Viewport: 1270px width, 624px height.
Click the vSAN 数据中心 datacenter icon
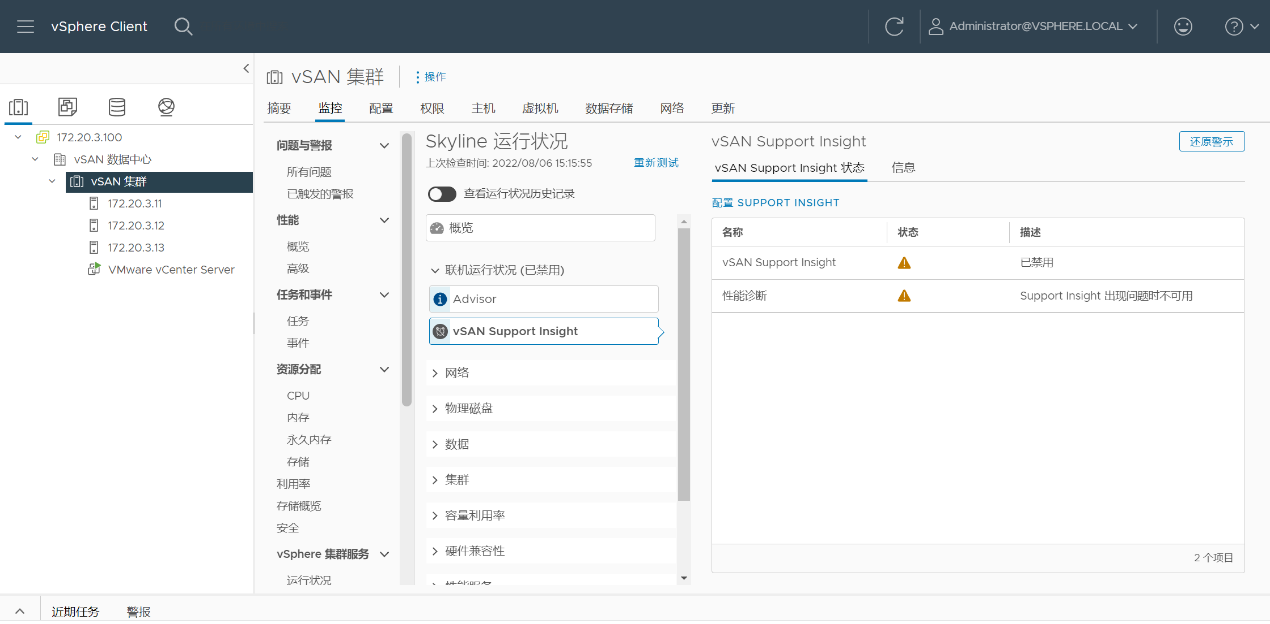pyautogui.click(x=60, y=159)
